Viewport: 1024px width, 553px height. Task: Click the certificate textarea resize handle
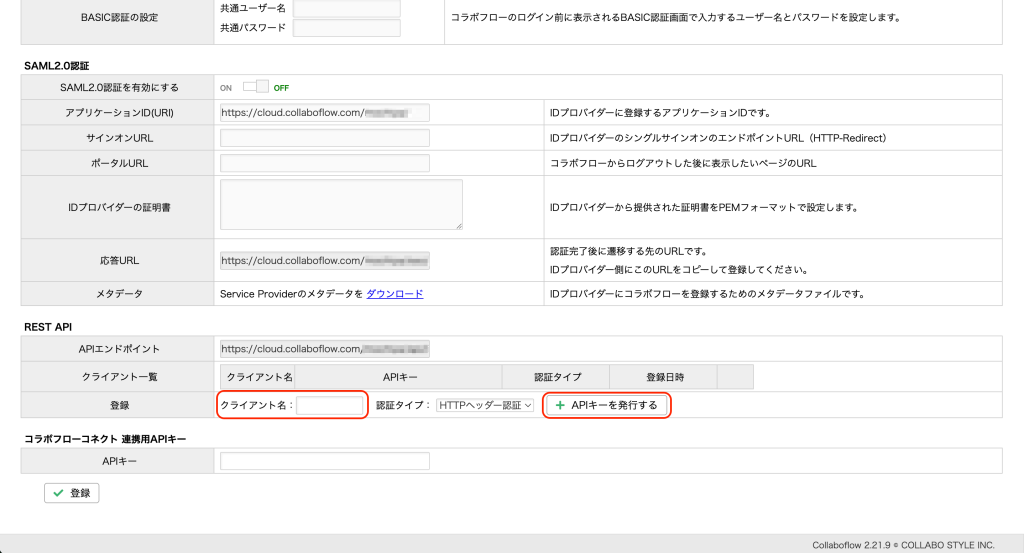point(458,226)
